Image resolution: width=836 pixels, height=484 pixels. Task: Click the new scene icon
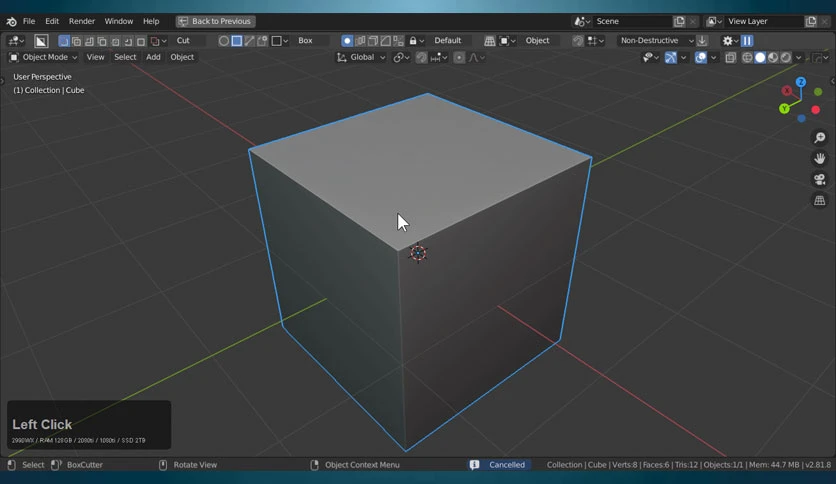(679, 21)
